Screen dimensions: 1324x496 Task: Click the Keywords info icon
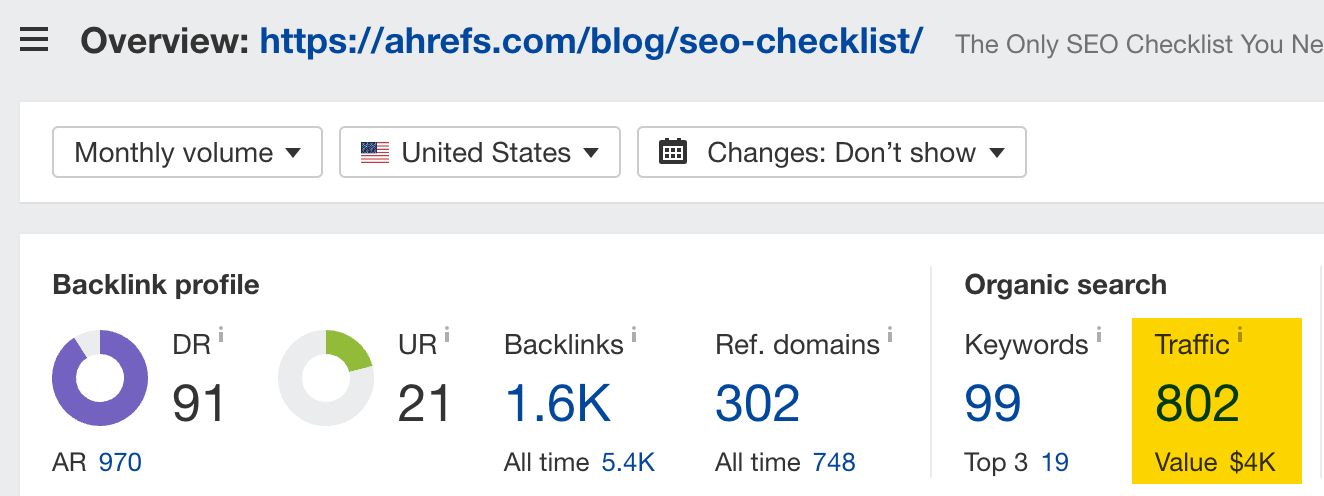pyautogui.click(x=1098, y=335)
